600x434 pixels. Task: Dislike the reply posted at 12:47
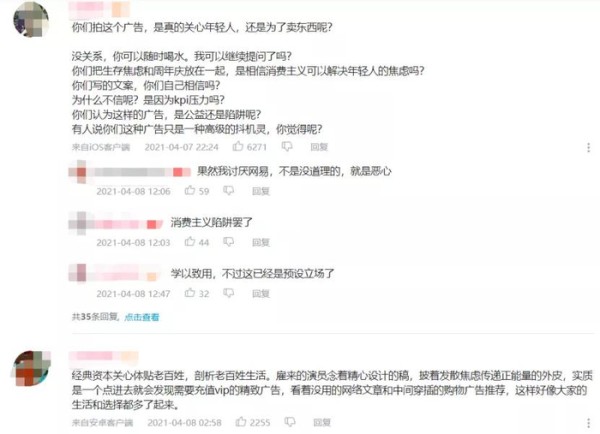(x=228, y=293)
